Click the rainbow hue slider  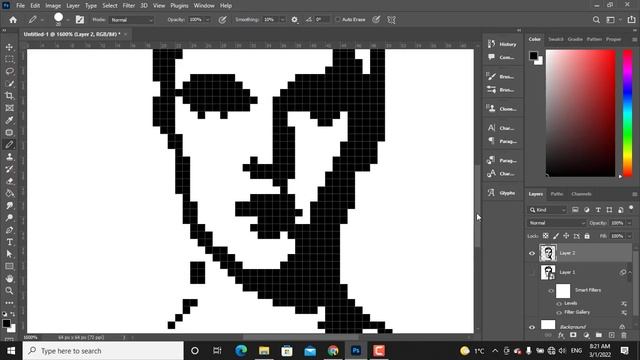click(628, 113)
